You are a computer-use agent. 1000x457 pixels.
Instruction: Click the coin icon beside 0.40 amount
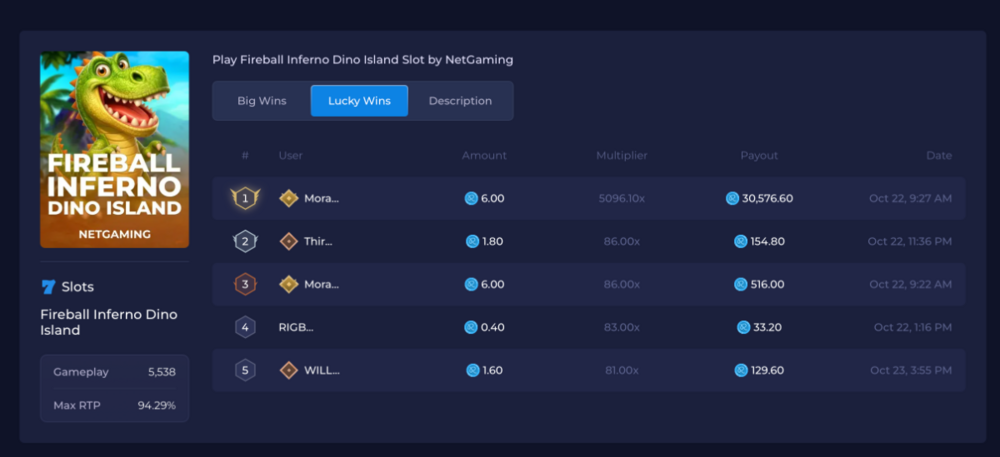(x=471, y=328)
